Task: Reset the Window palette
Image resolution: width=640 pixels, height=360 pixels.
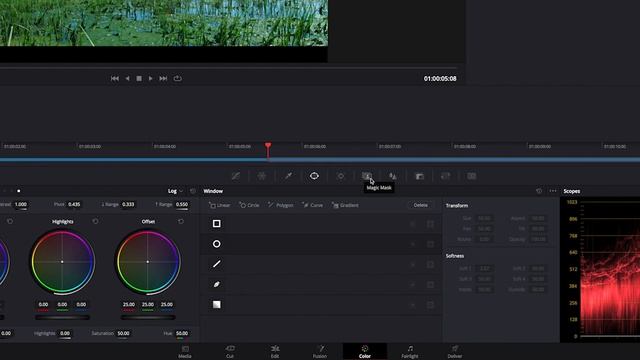Action: coord(539,191)
